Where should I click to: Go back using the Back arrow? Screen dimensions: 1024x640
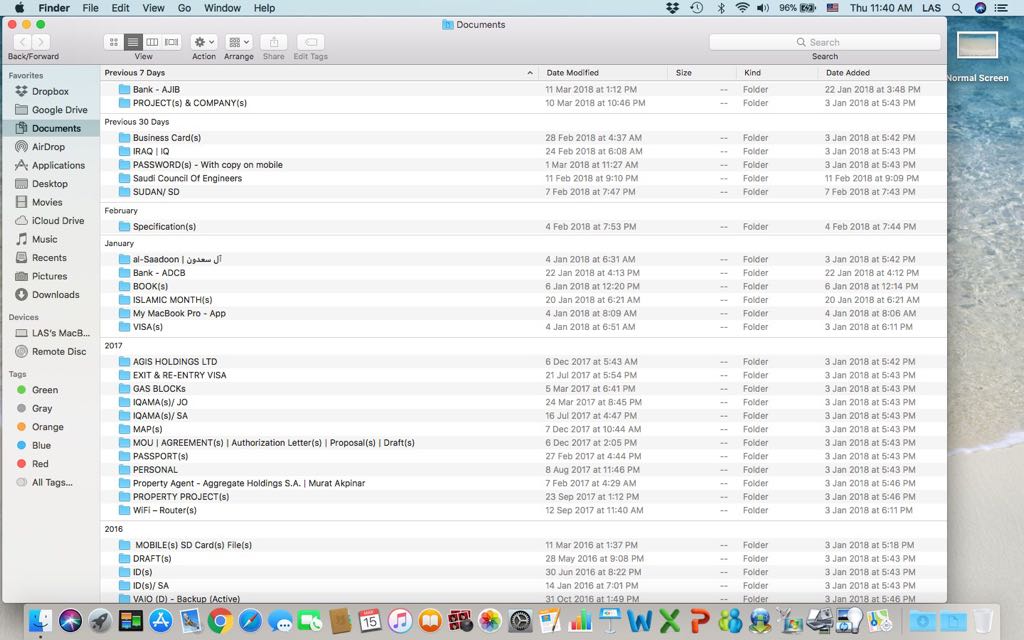pos(22,42)
